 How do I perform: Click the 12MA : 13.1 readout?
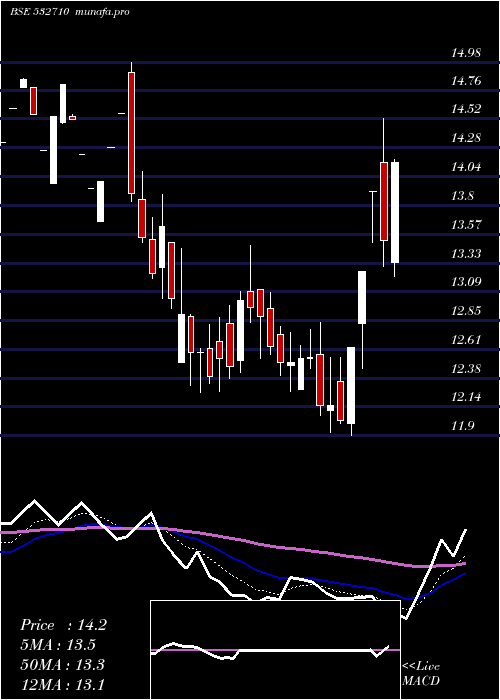pyautogui.click(x=62, y=684)
